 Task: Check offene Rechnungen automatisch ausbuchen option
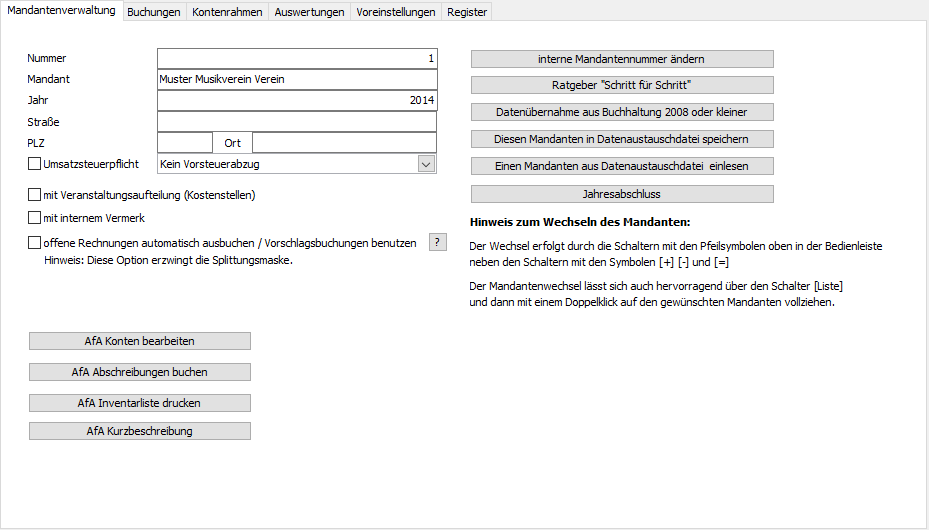pyautogui.click(x=35, y=242)
